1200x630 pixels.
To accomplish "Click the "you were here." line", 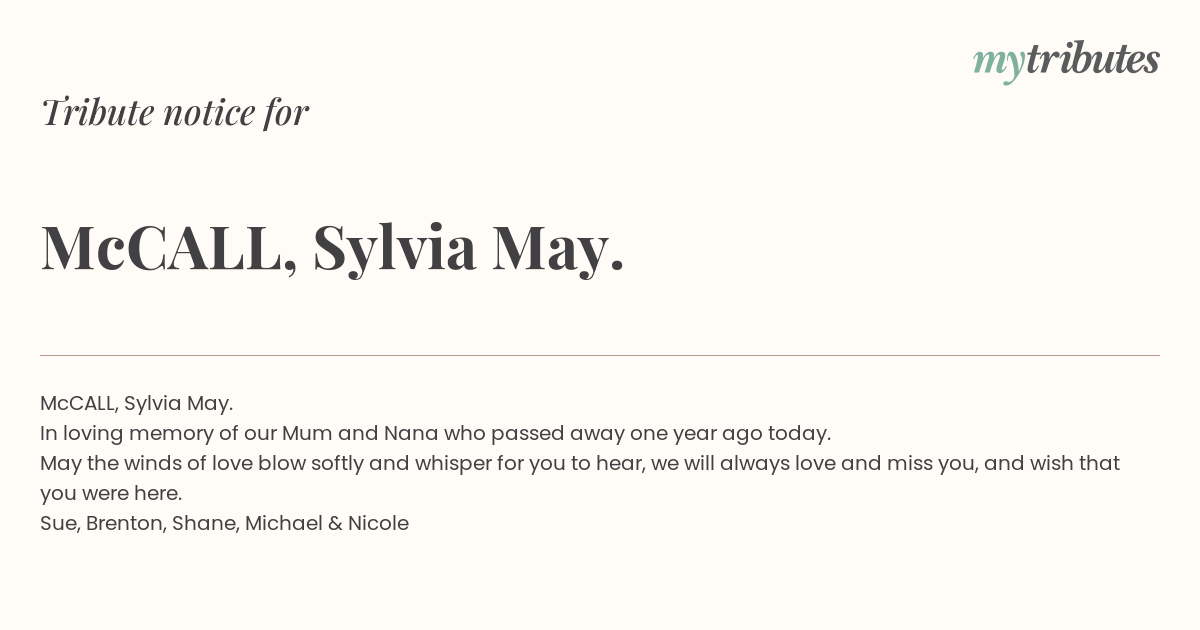I will [111, 493].
